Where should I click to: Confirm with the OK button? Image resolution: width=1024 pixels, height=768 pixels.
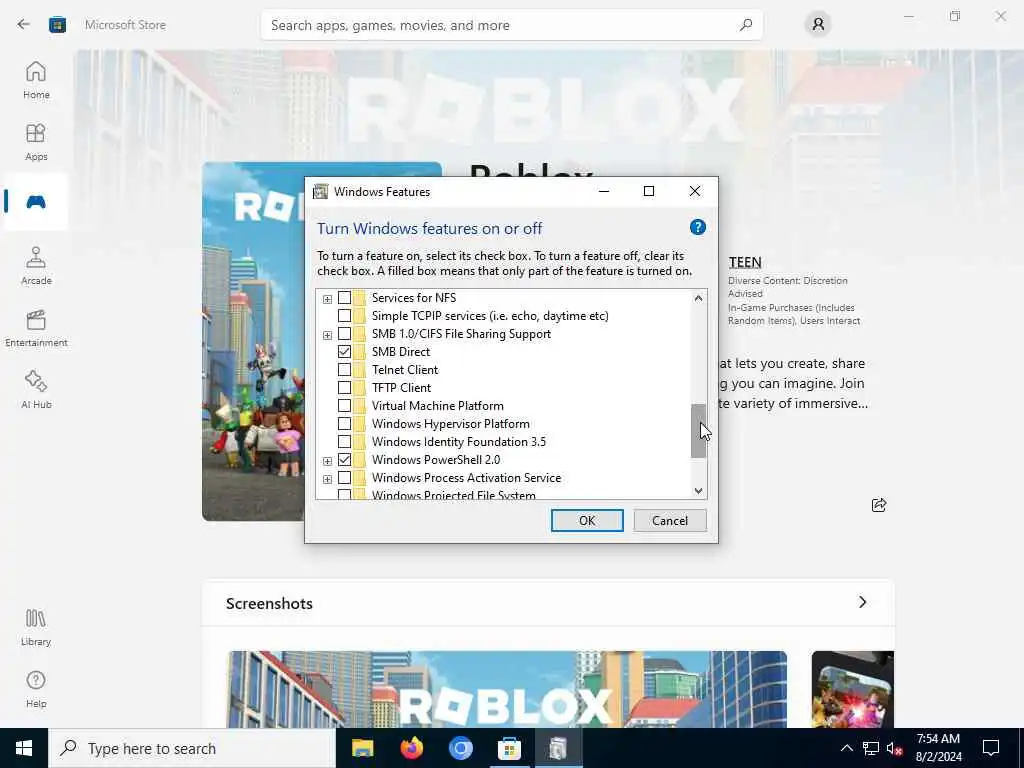(586, 520)
